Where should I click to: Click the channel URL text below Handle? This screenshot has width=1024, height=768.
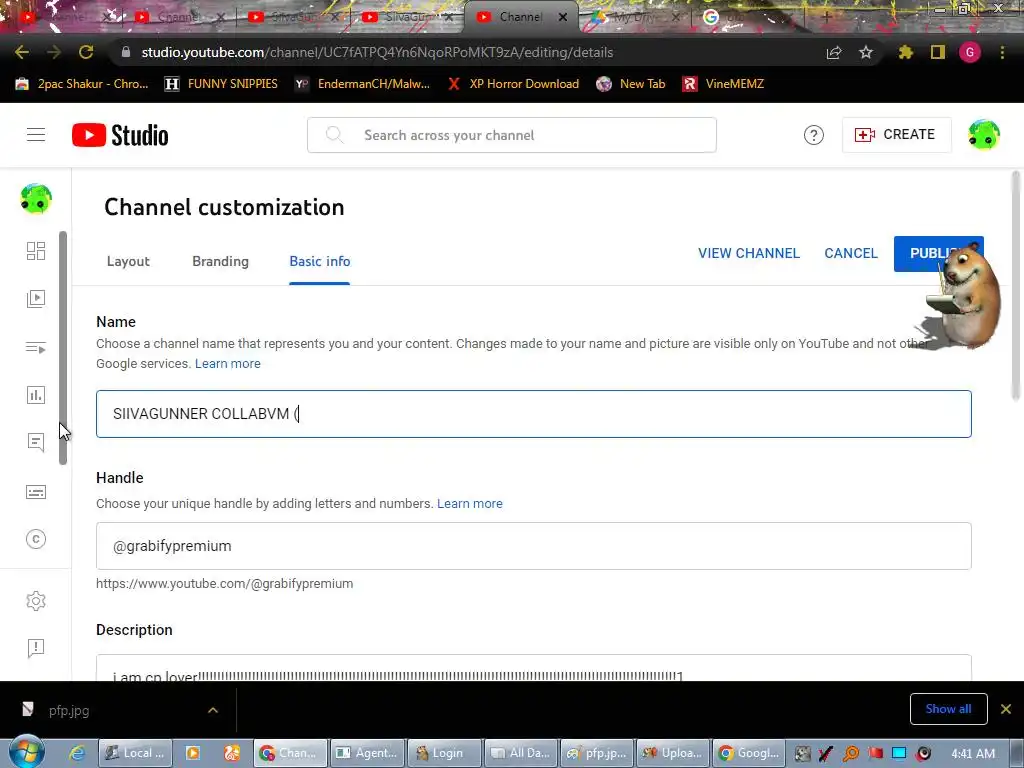225,584
